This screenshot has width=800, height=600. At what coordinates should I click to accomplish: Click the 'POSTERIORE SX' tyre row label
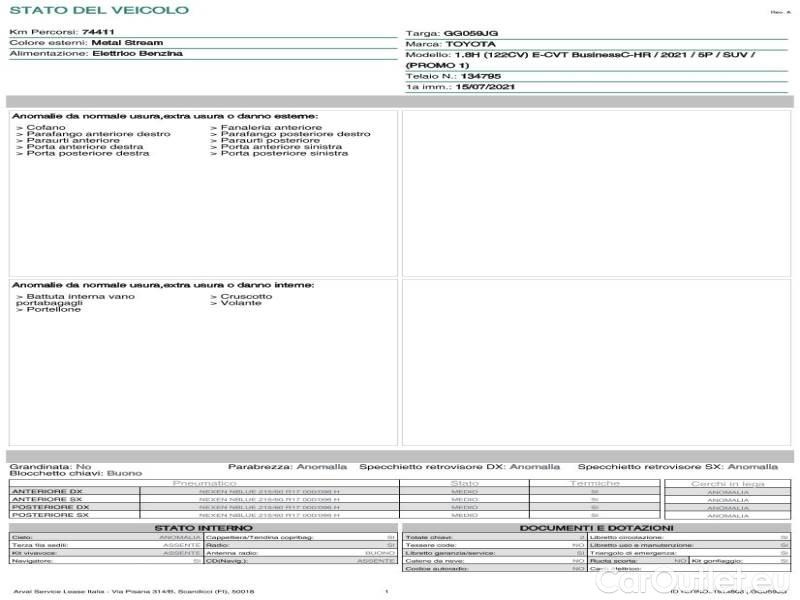[x=50, y=515]
